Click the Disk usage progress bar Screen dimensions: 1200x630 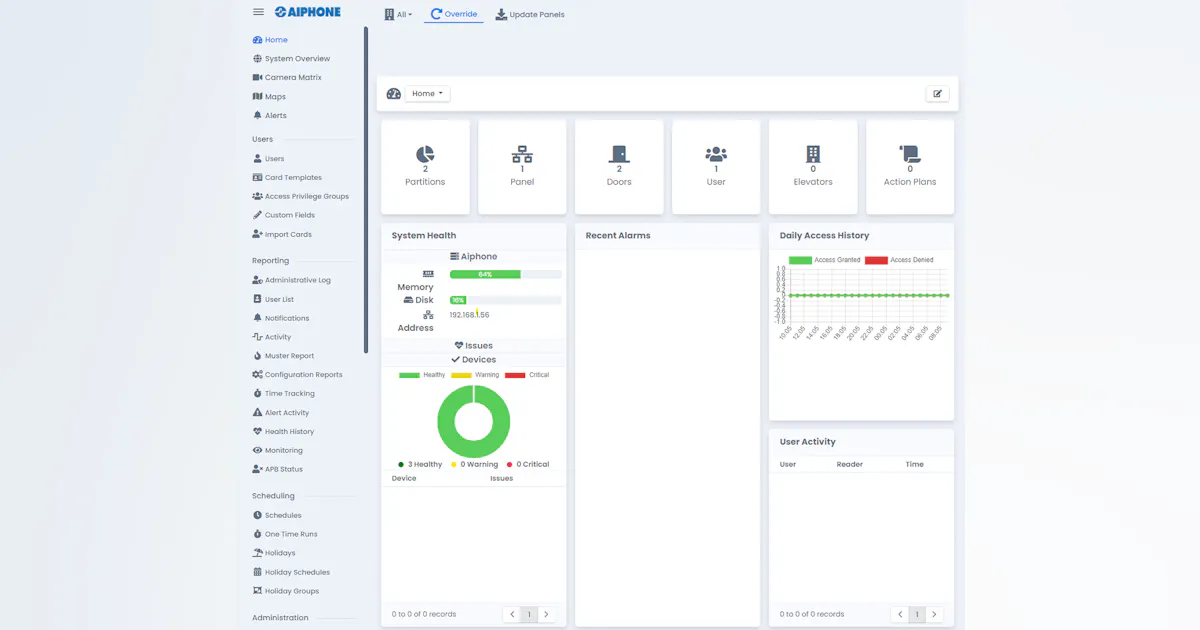click(505, 300)
